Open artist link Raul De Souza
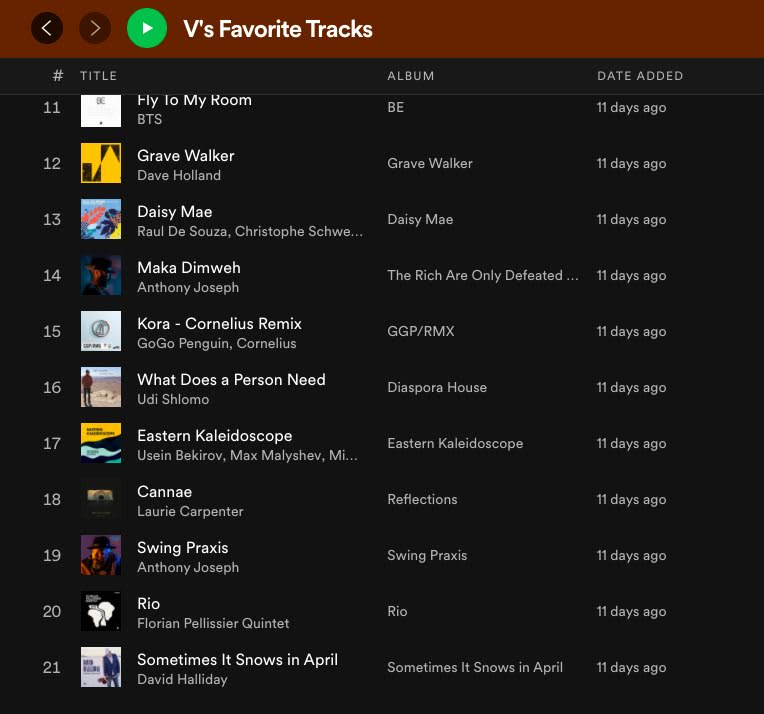This screenshot has height=714, width=764. point(183,232)
